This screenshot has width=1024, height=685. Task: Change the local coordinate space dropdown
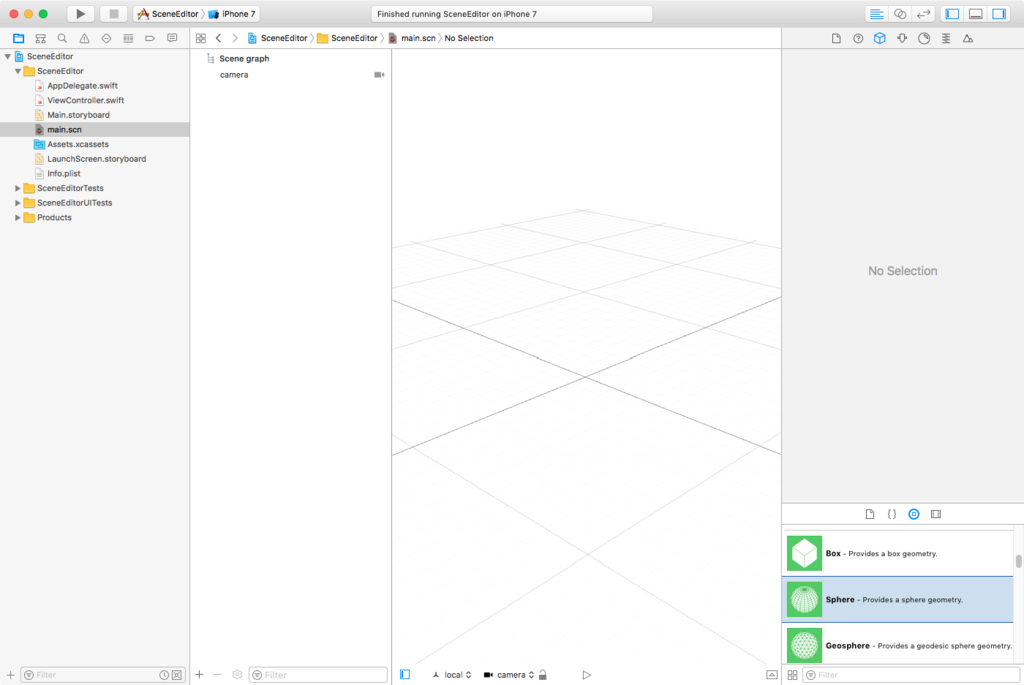(x=452, y=675)
